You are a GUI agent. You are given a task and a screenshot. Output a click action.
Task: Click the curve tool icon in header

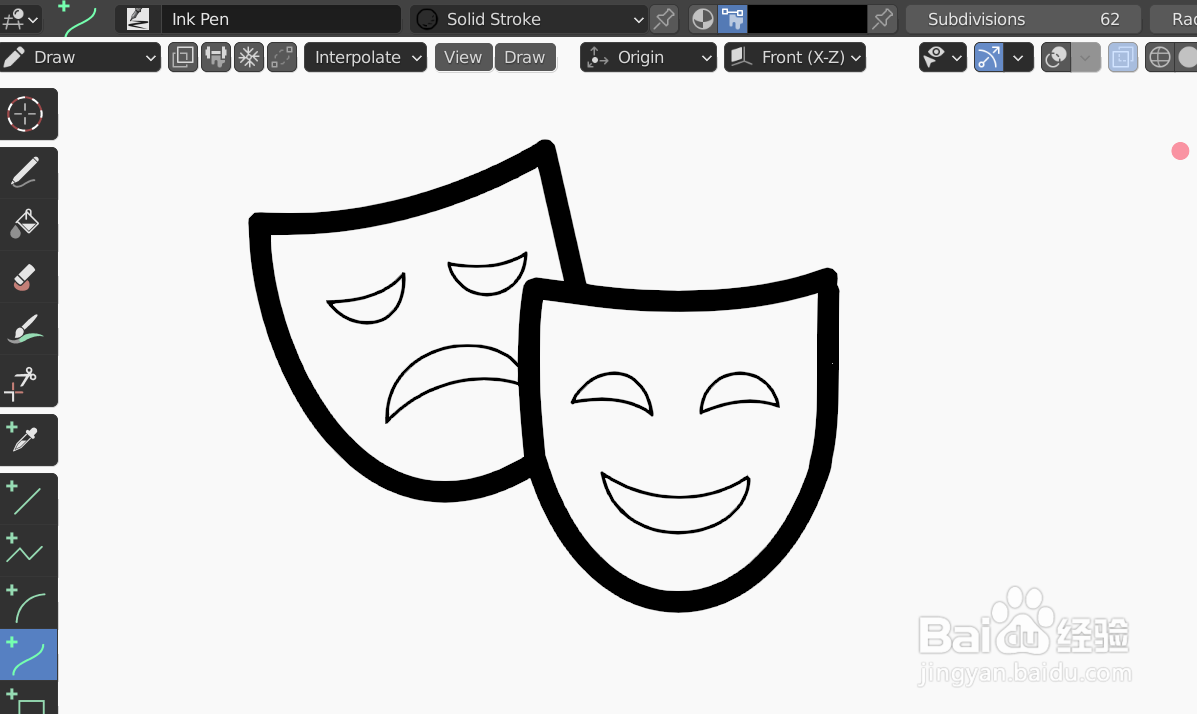coord(79,19)
